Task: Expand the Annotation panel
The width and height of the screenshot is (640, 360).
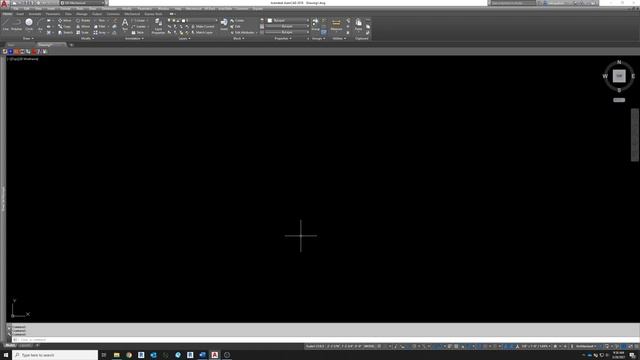Action: pos(134,38)
